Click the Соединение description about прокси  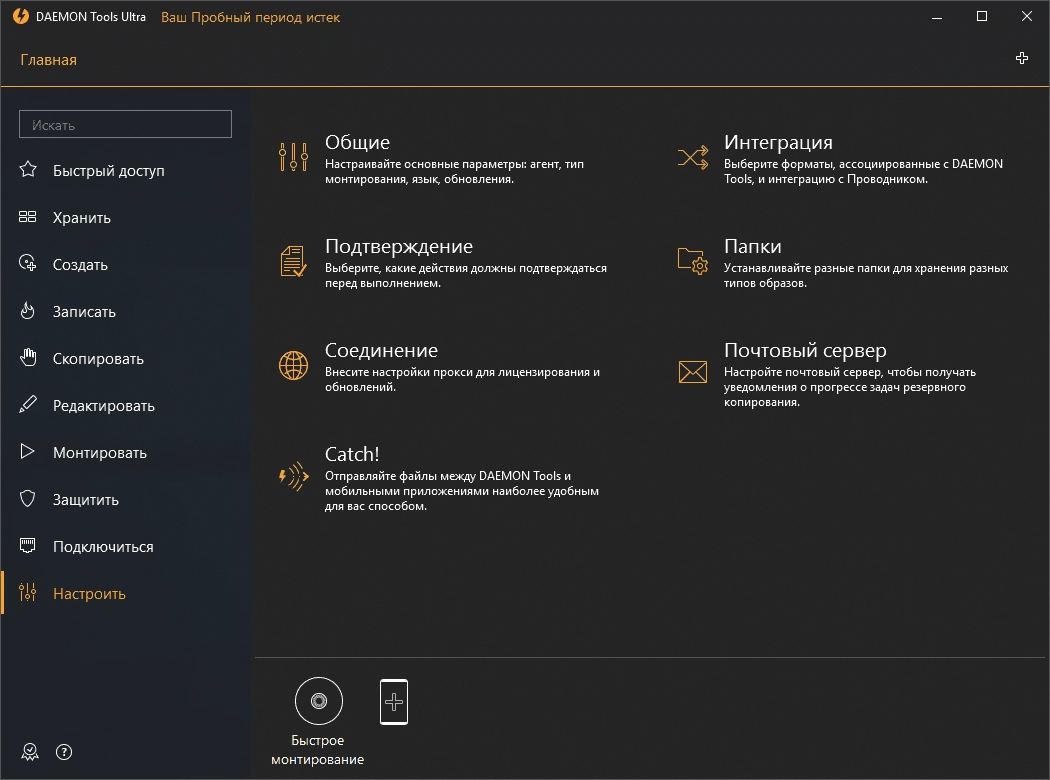click(462, 379)
